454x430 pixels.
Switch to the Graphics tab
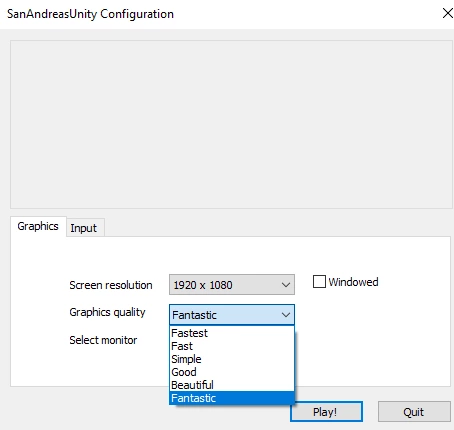click(38, 226)
